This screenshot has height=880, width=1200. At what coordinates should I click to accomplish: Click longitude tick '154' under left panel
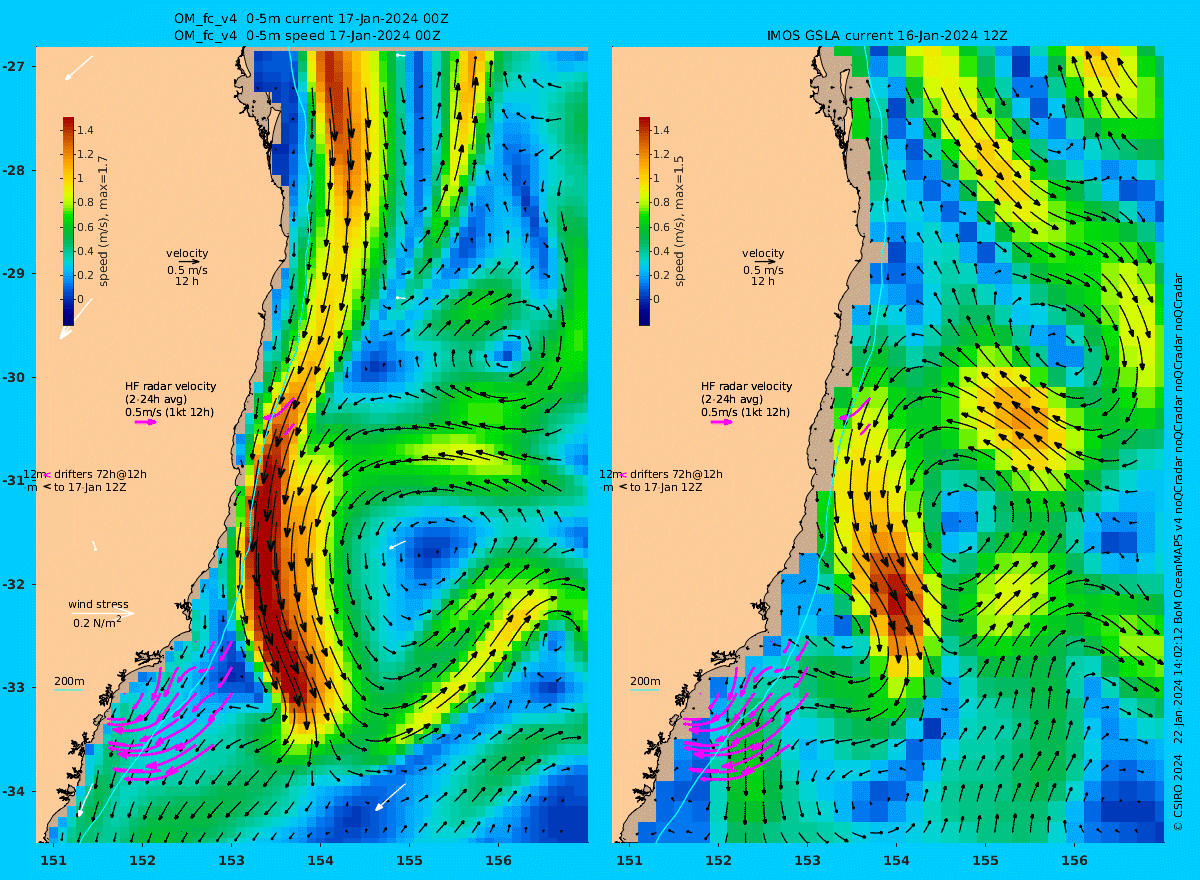click(x=320, y=860)
